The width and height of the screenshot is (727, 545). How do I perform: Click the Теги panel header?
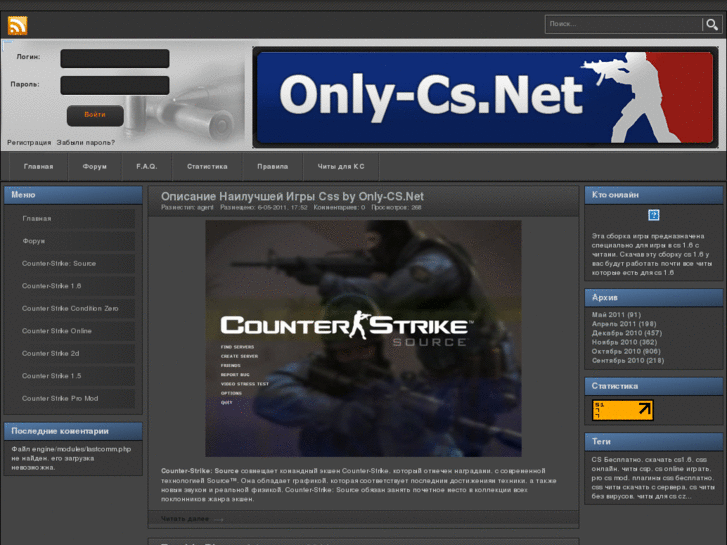pos(654,442)
